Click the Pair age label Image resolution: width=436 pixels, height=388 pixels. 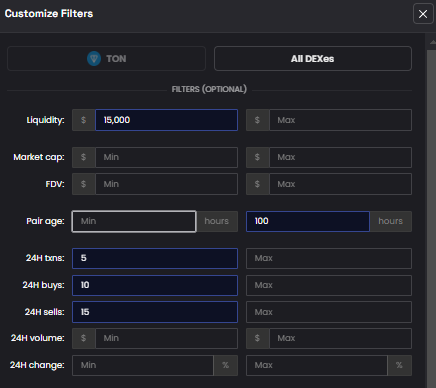coord(45,221)
